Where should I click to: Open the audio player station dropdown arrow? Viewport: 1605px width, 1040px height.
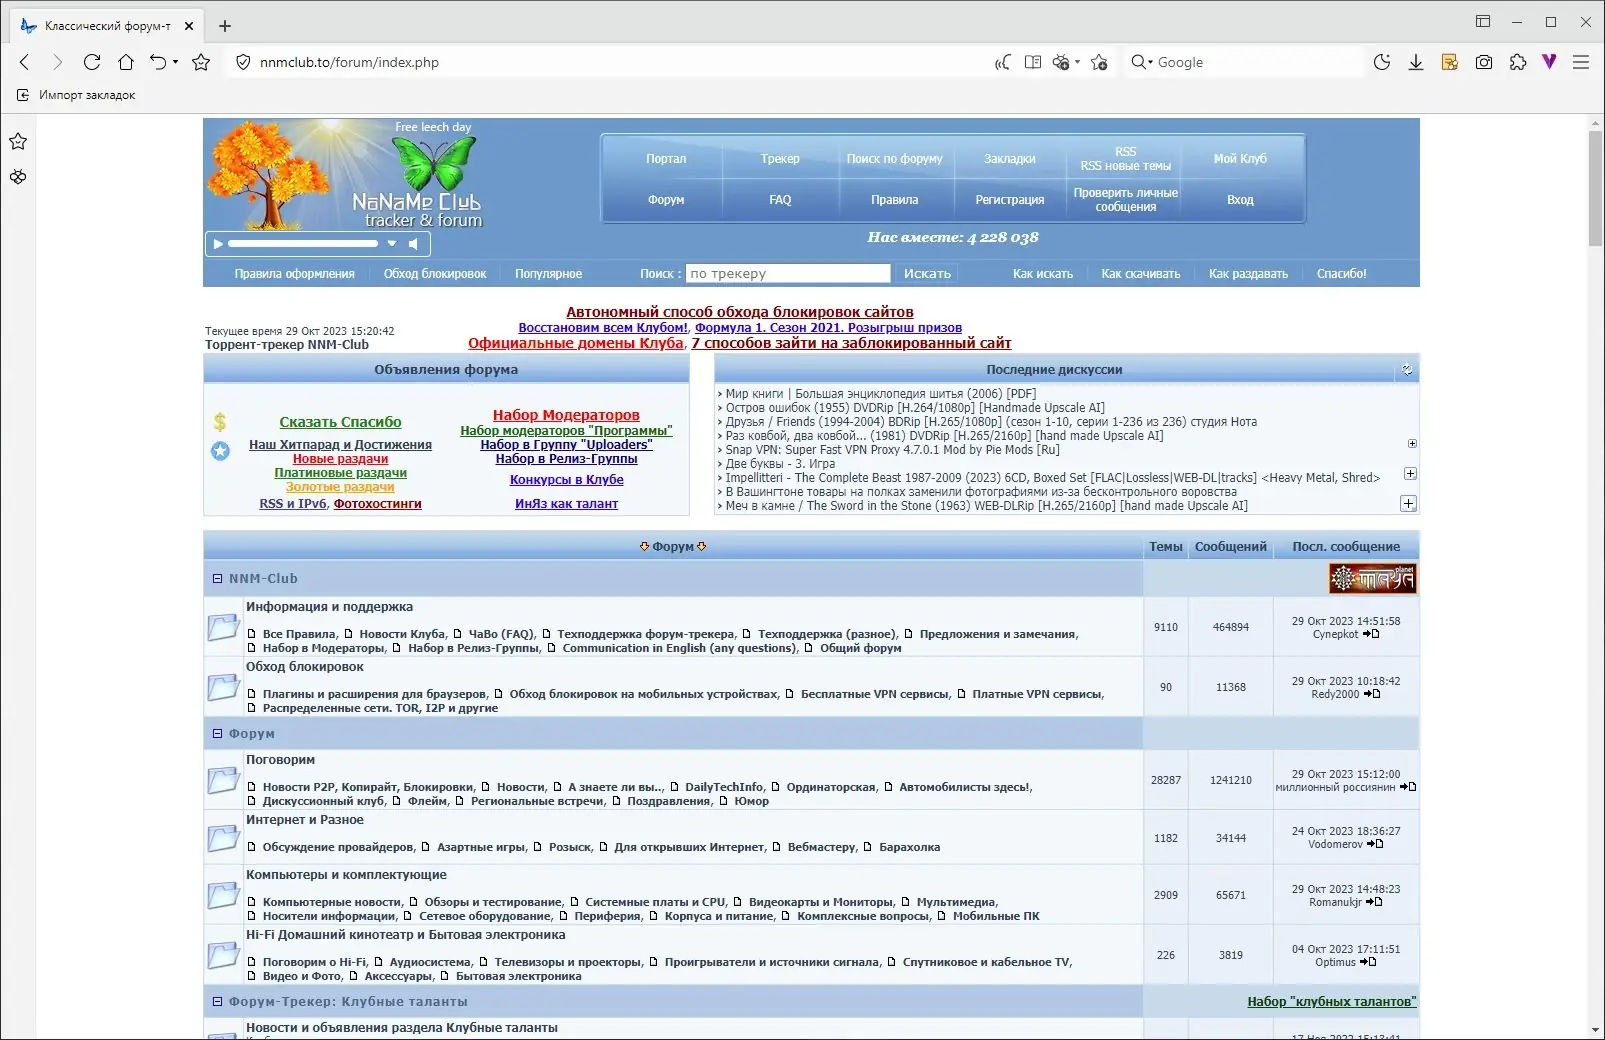[x=392, y=243]
